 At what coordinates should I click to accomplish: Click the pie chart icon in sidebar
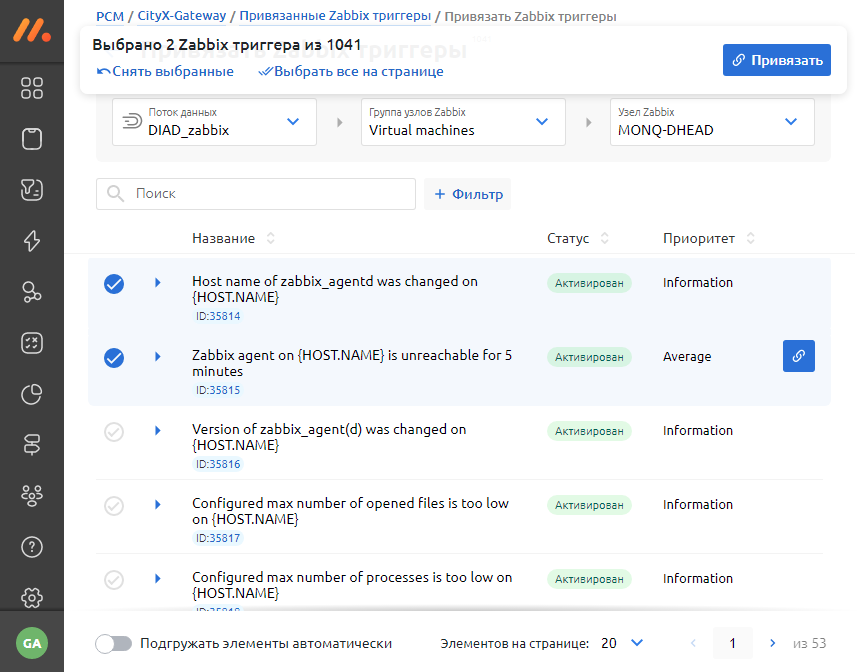32,394
